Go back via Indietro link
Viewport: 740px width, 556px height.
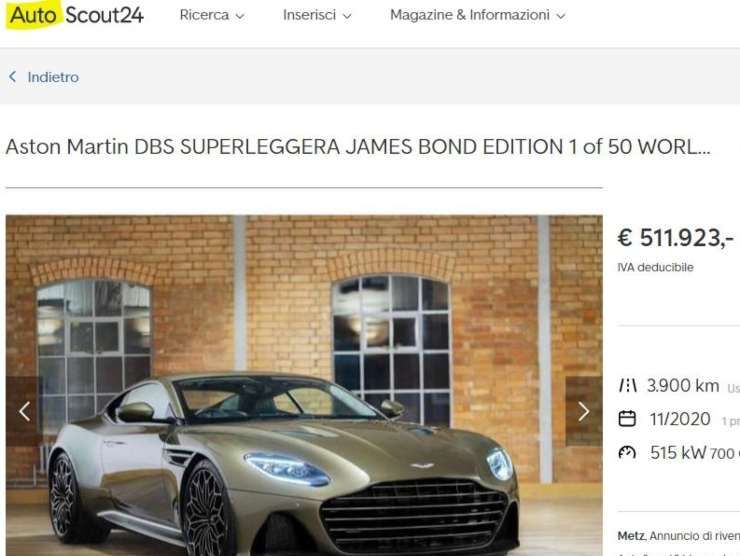pos(53,77)
